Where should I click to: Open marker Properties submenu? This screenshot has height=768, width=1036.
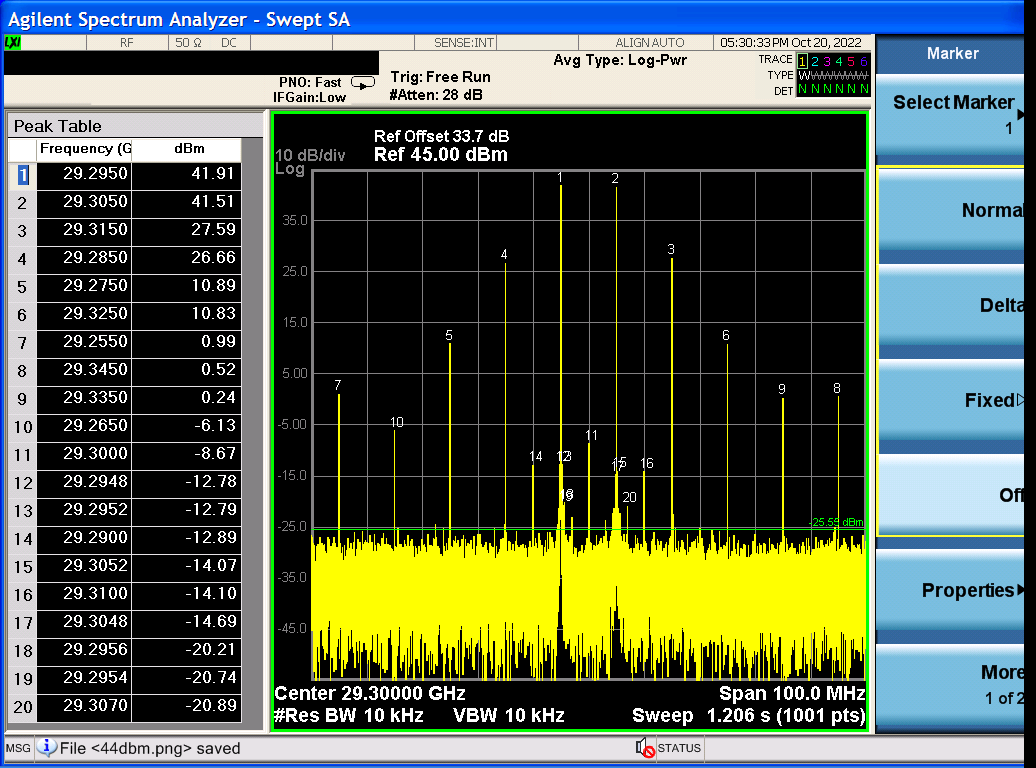(950, 590)
